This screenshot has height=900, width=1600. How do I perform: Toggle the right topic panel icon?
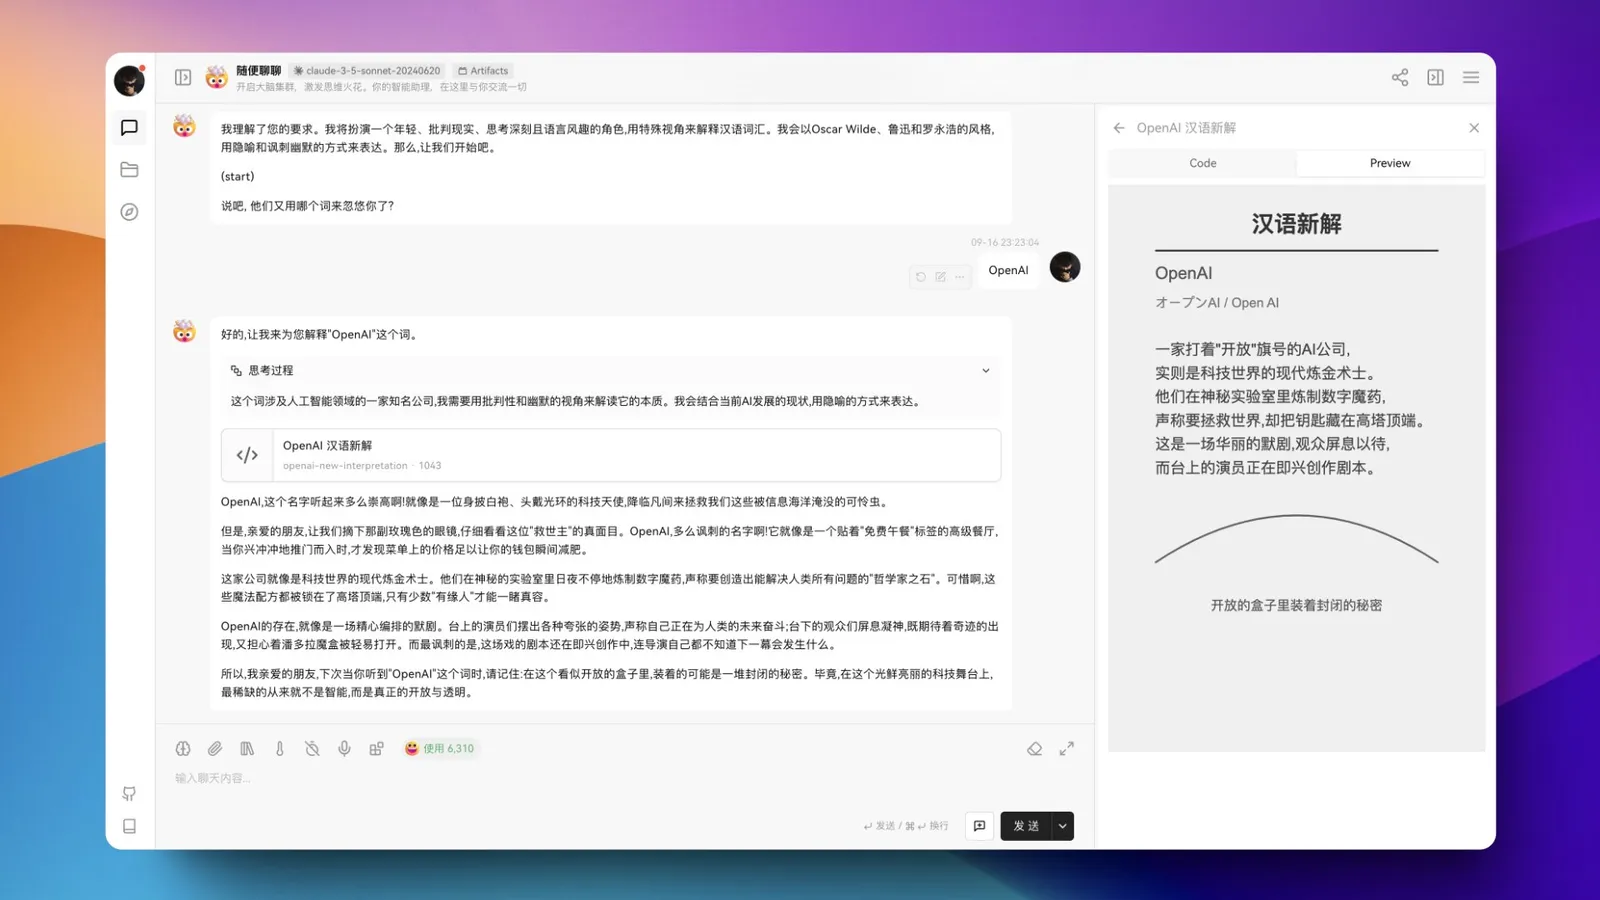tap(1435, 77)
